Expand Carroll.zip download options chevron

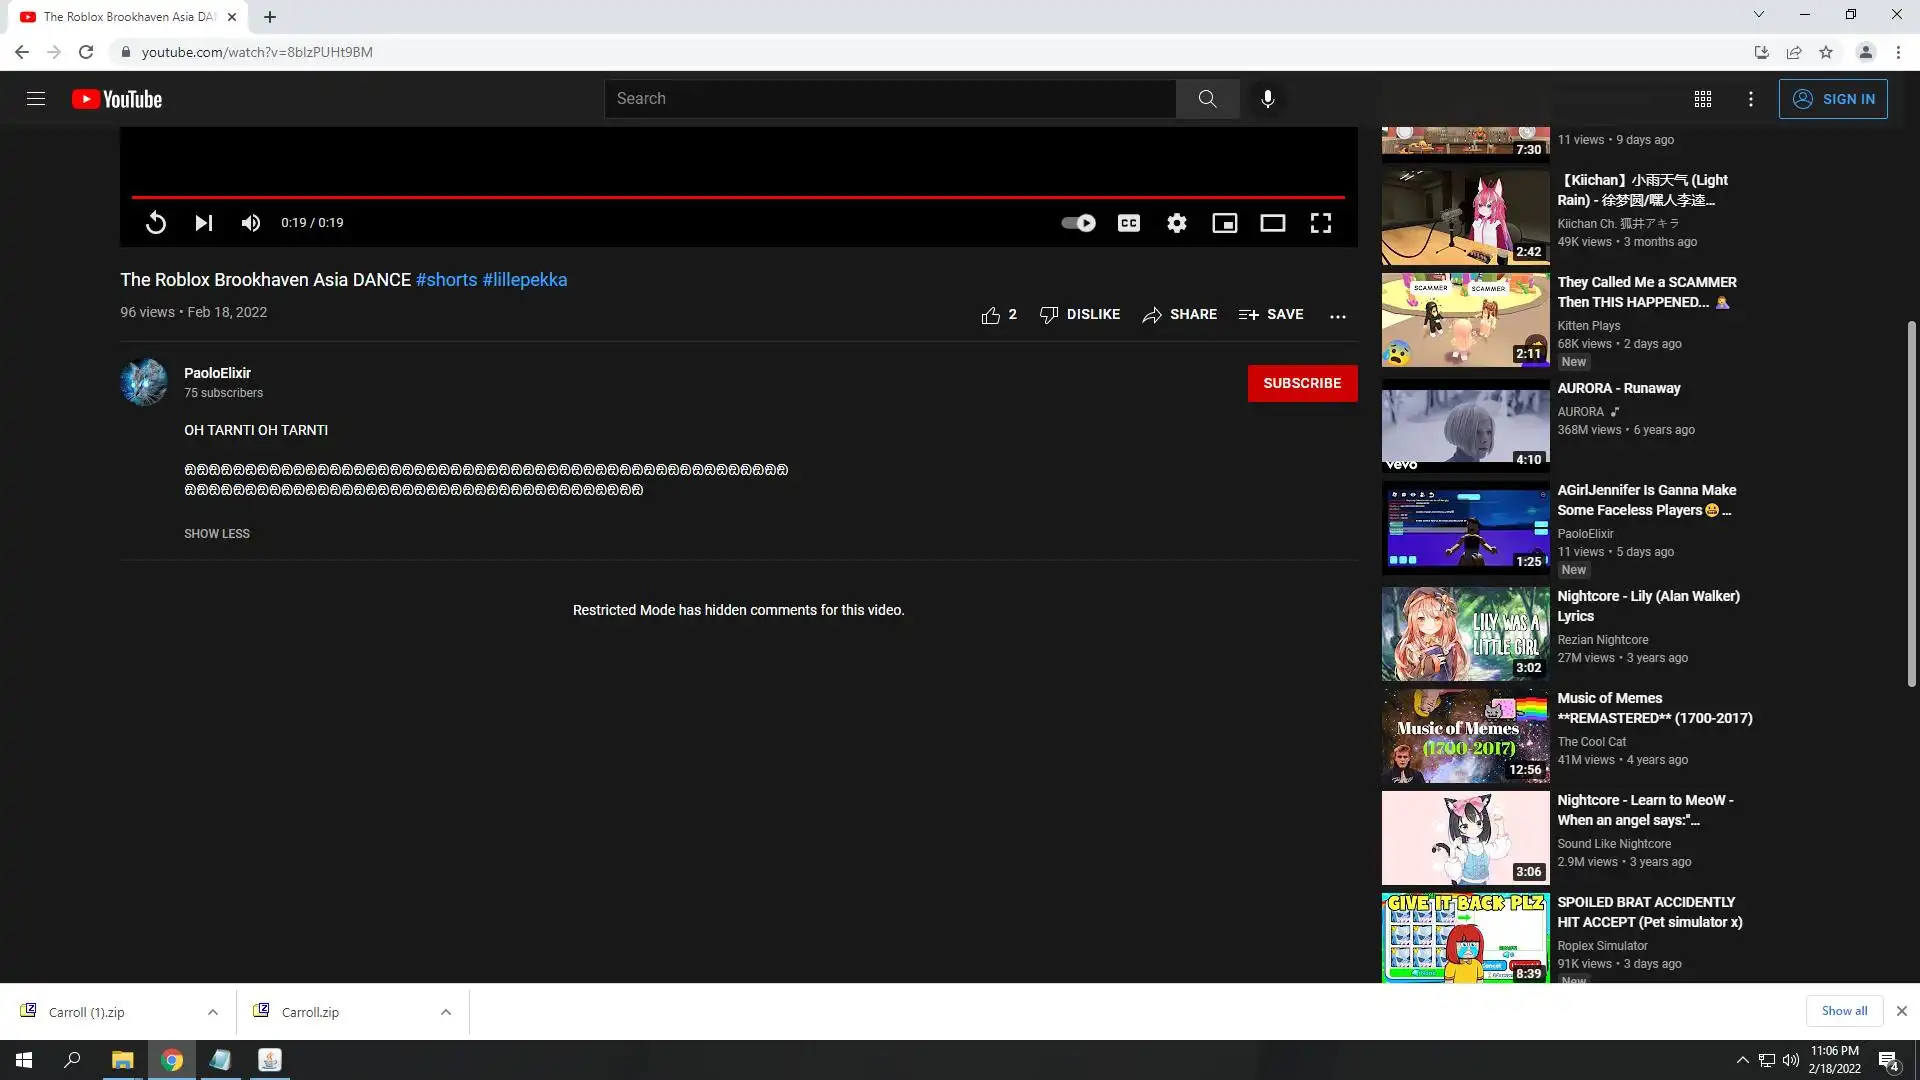[x=446, y=1012]
